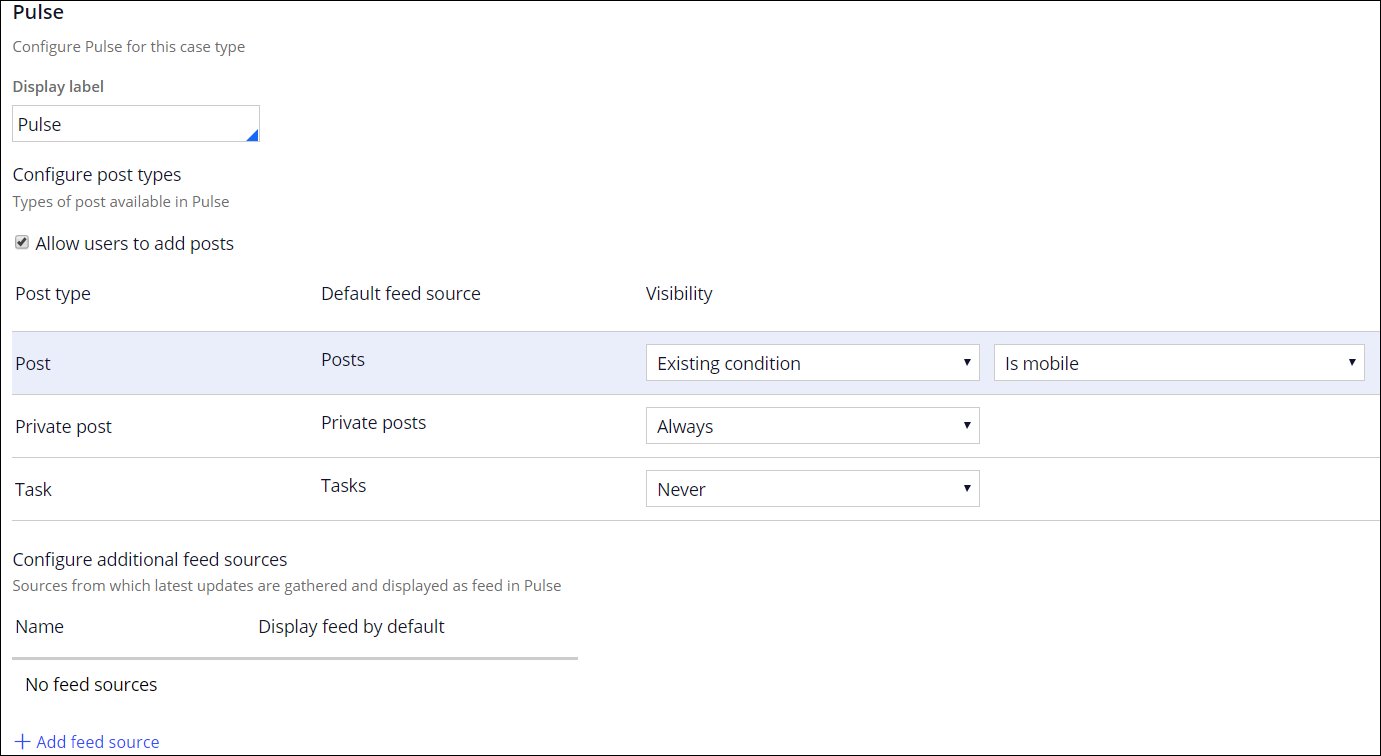The height and width of the screenshot is (756, 1381).
Task: Click the Tasks default feed source cell
Action: [x=343, y=486]
